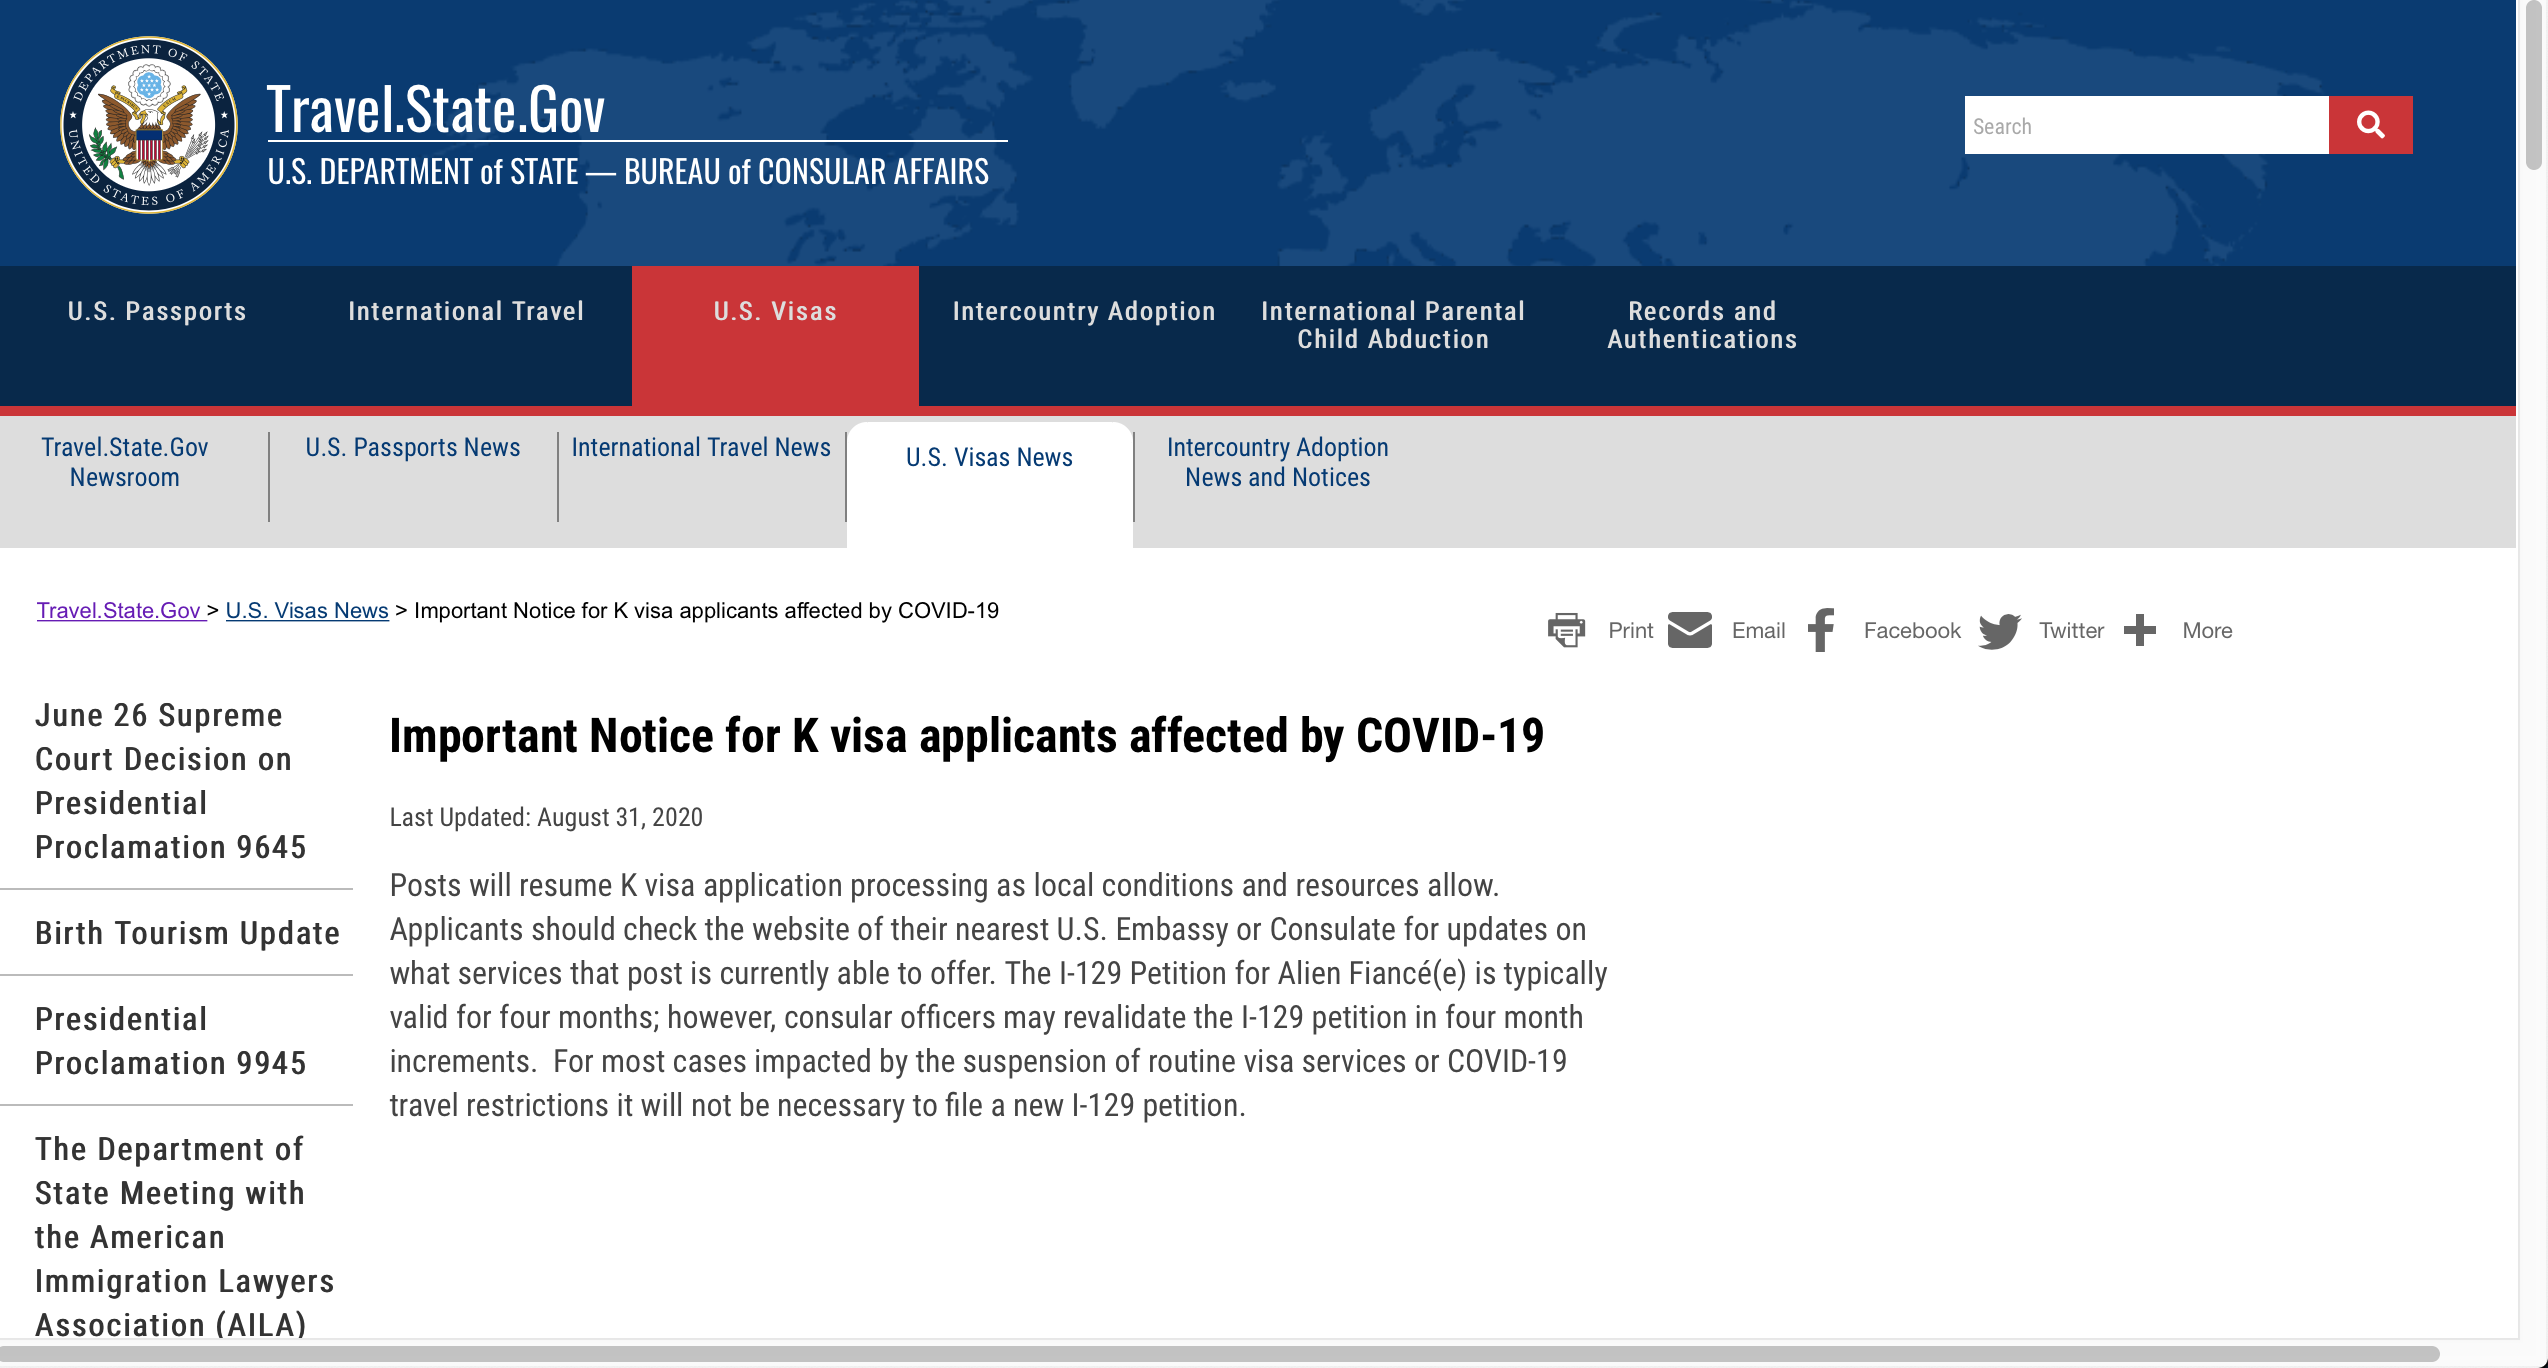
Task: Open Intercountry Adoption main menu item
Action: (1083, 311)
